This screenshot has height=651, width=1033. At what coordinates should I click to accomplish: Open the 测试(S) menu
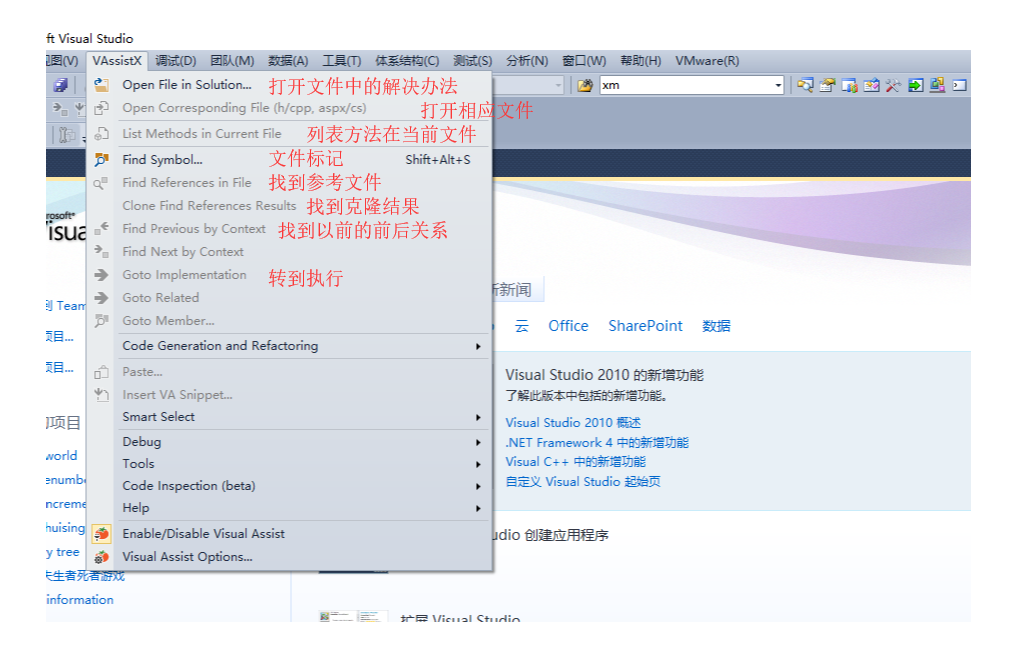click(x=472, y=61)
